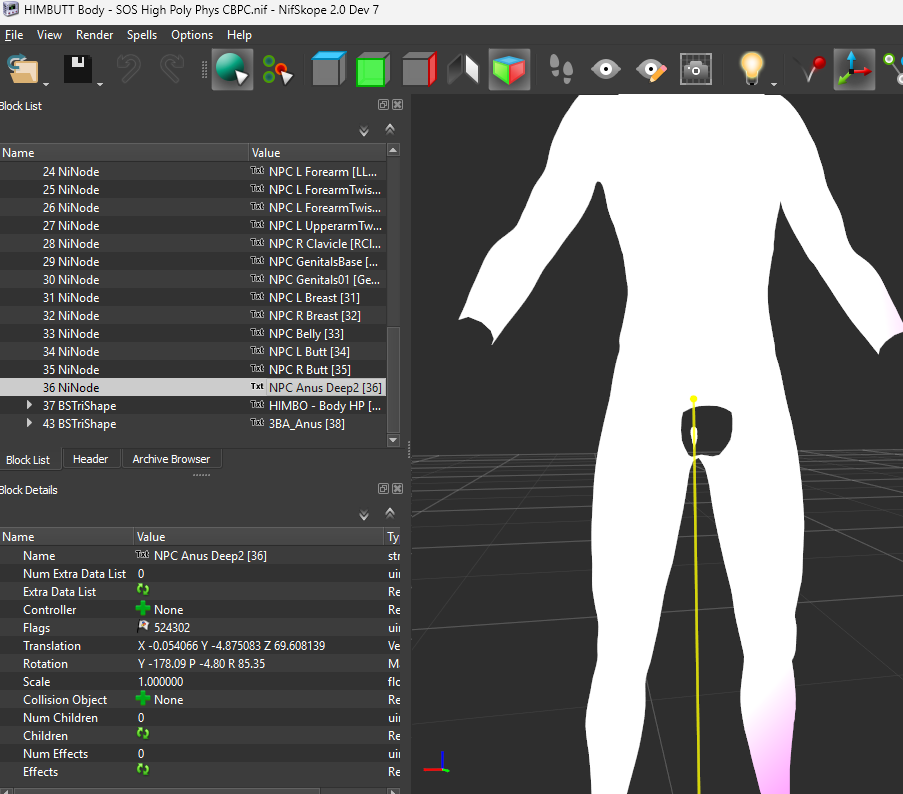Image resolution: width=903 pixels, height=794 pixels.
Task: Toggle the lighting lightbulb icon
Action: pos(752,69)
